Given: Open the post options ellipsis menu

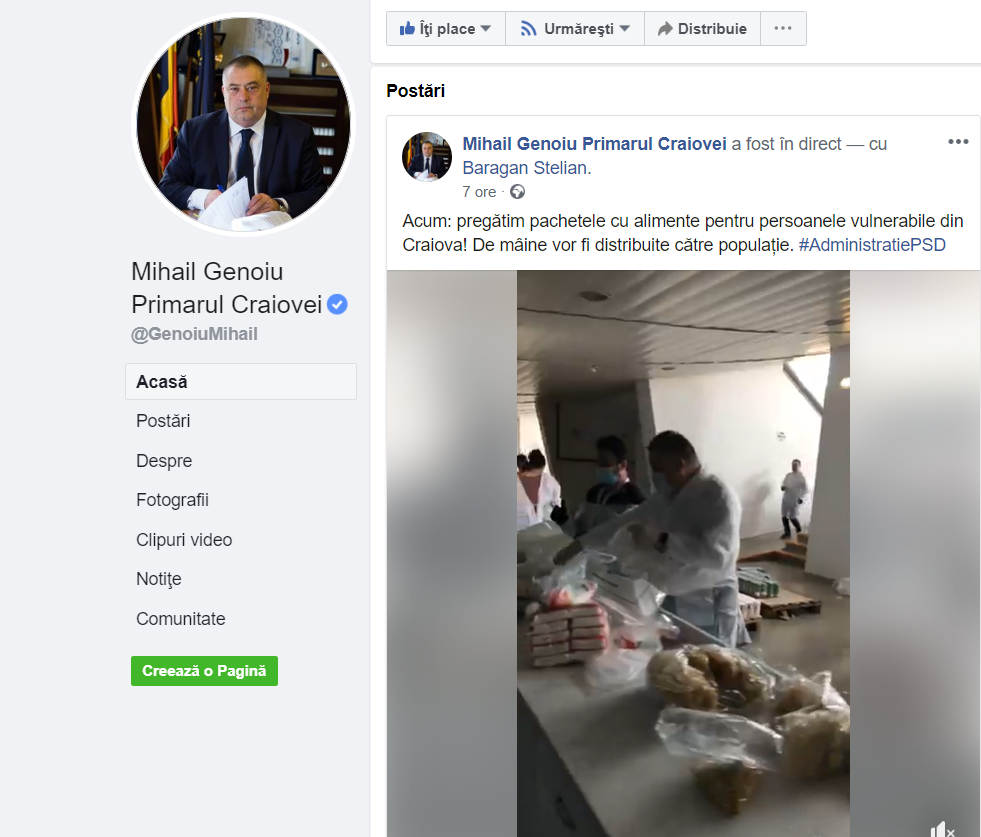Looking at the screenshot, I should [x=958, y=142].
